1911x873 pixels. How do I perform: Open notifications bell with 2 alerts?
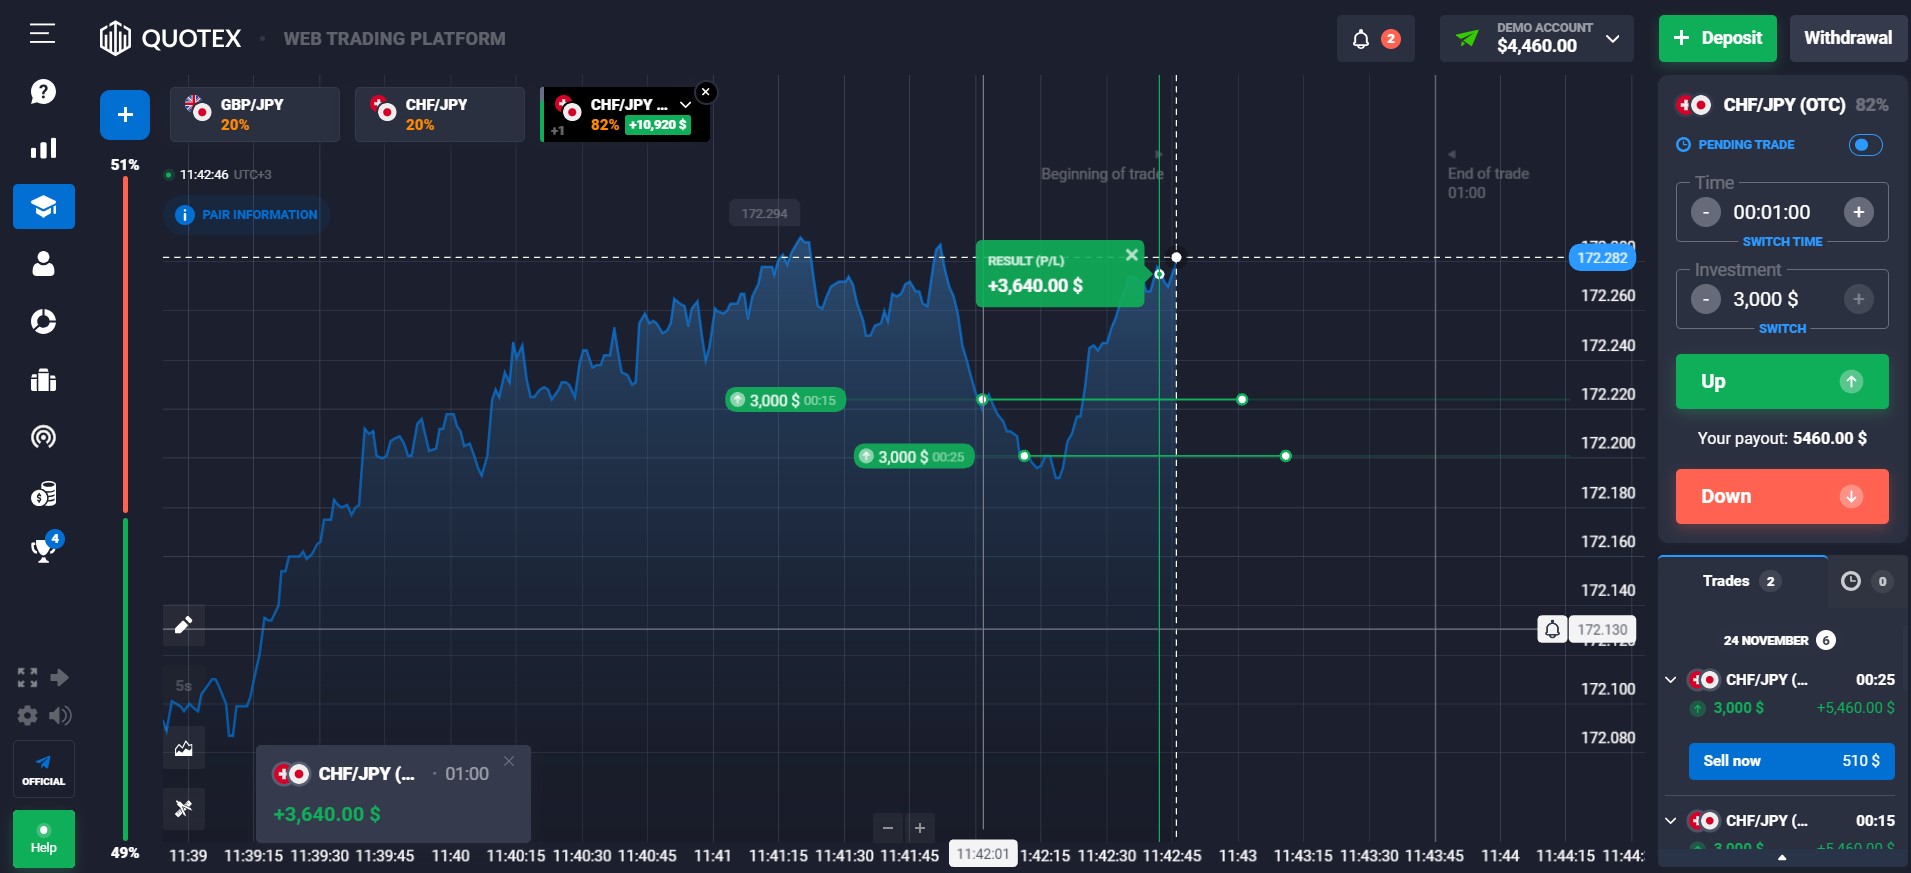click(x=1375, y=39)
